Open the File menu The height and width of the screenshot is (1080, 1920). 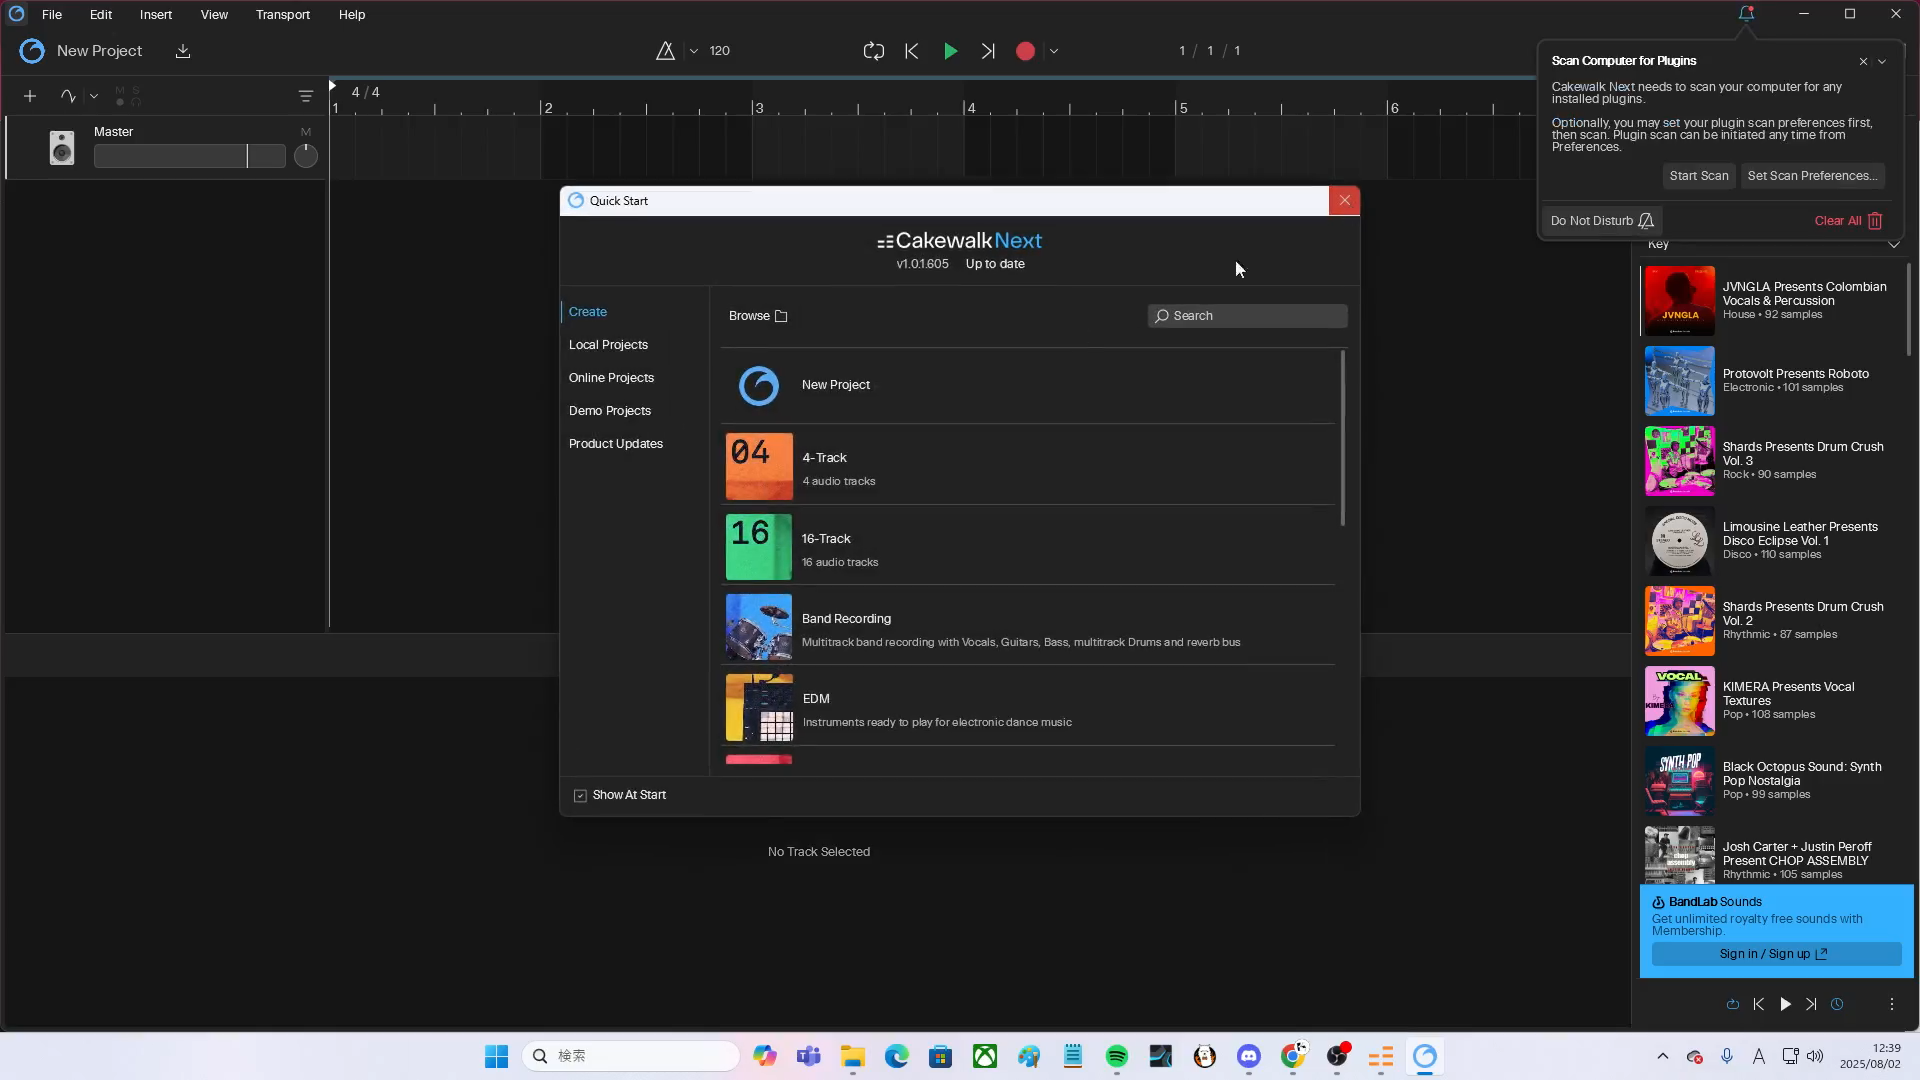point(52,15)
